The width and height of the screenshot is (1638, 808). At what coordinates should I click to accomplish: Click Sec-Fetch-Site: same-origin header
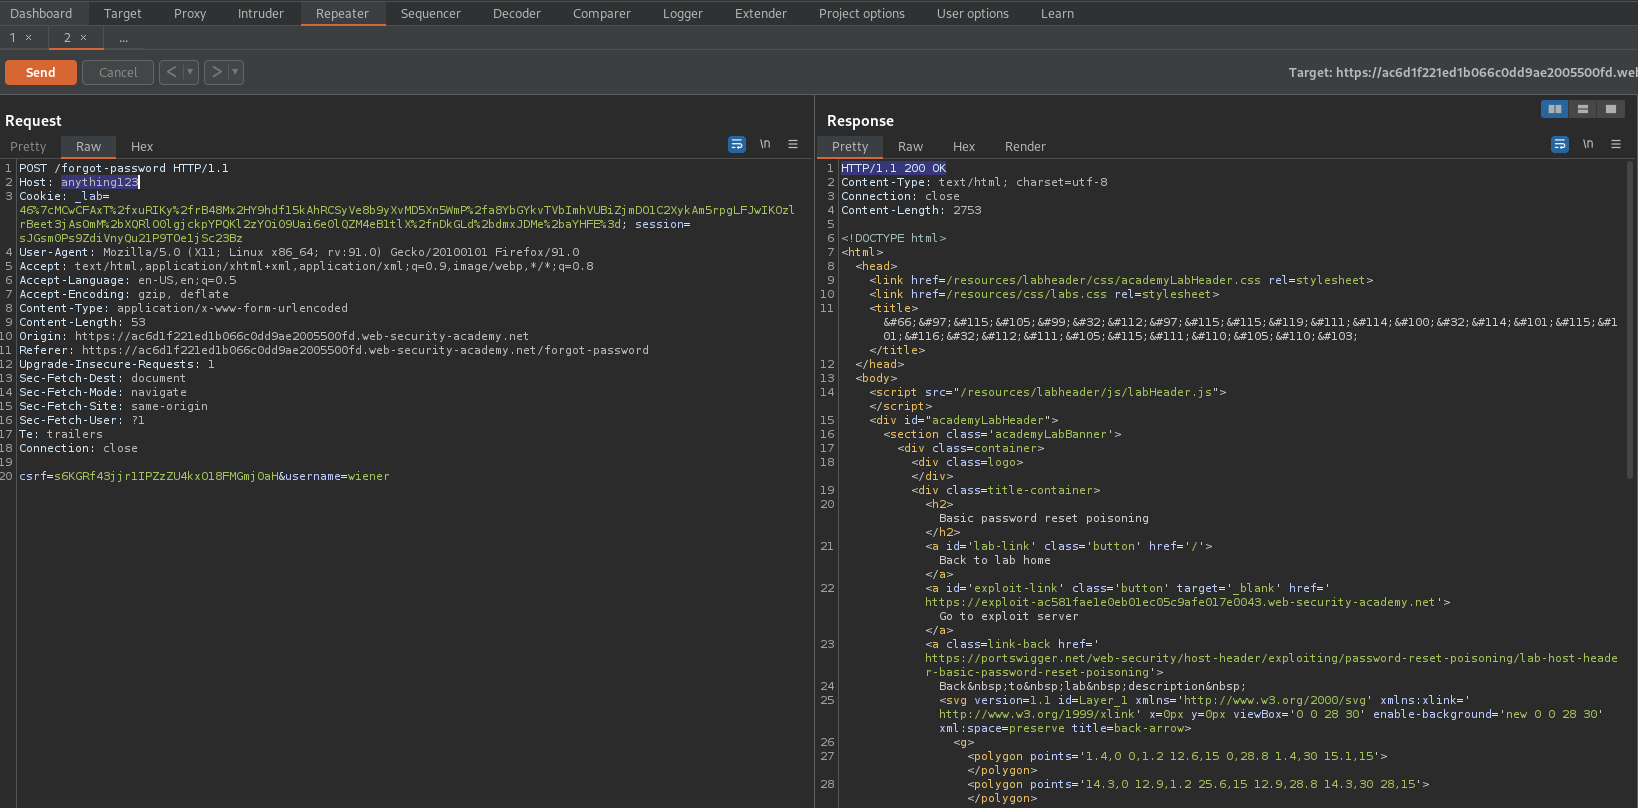113,406
